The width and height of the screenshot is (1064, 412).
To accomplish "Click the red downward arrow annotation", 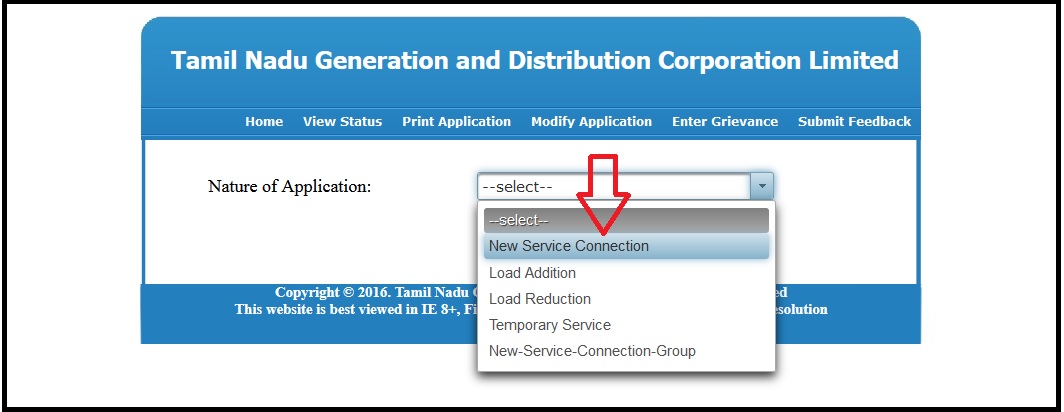I will [605, 195].
